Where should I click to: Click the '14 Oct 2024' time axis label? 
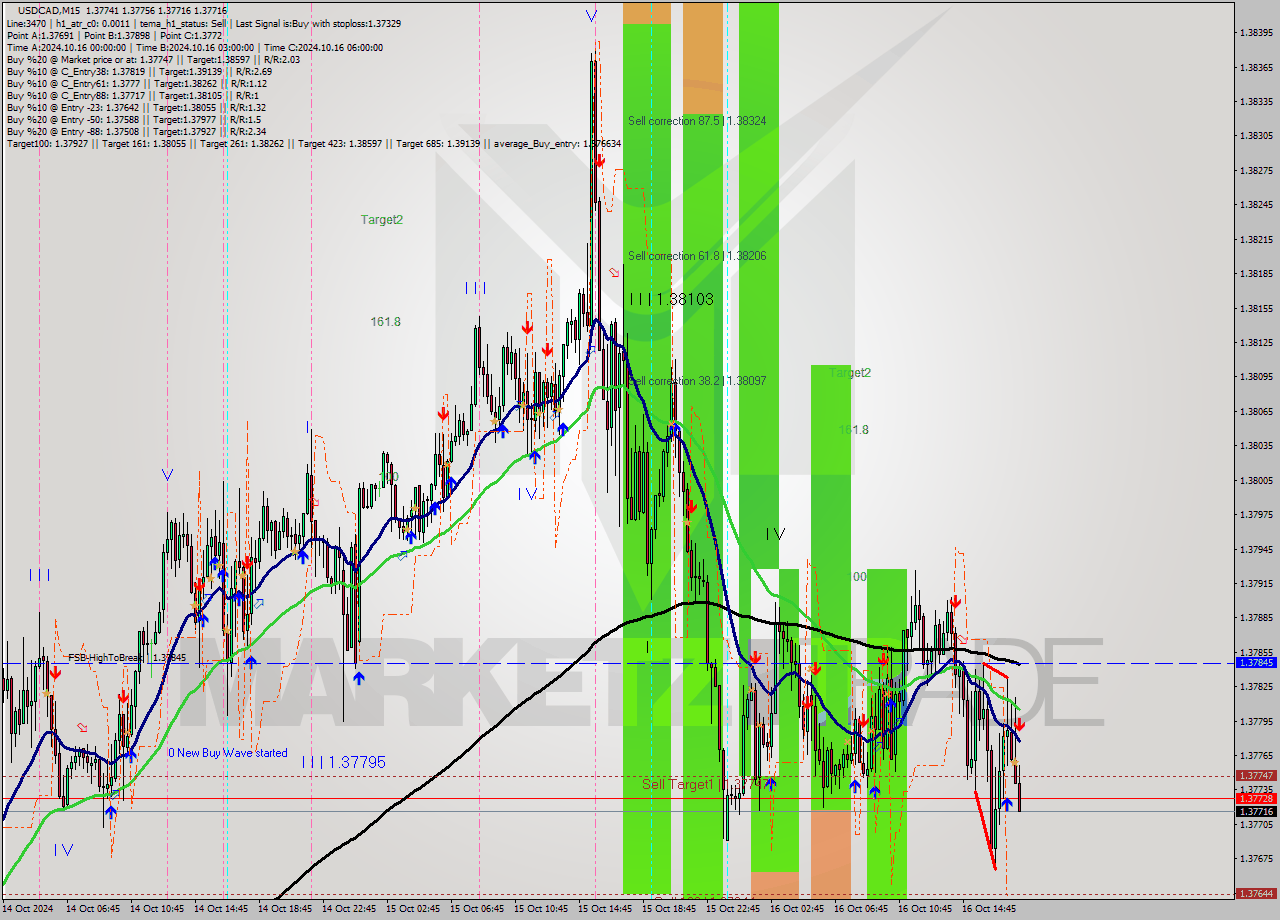point(28,909)
